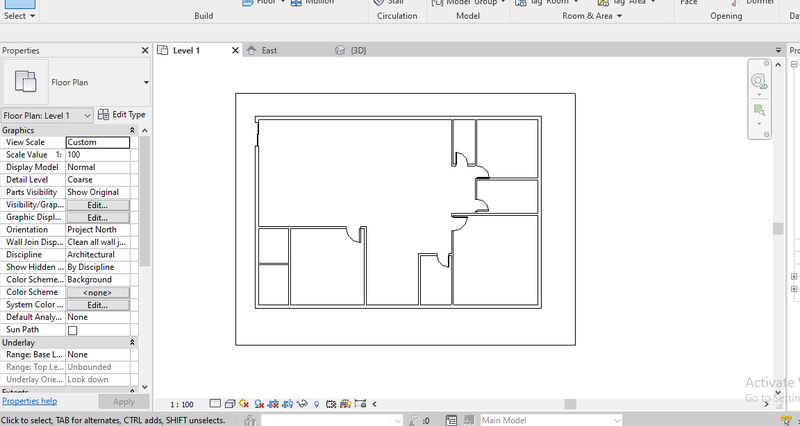Click the 1 : 100 view scale button
800x426 pixels.
tap(182, 404)
